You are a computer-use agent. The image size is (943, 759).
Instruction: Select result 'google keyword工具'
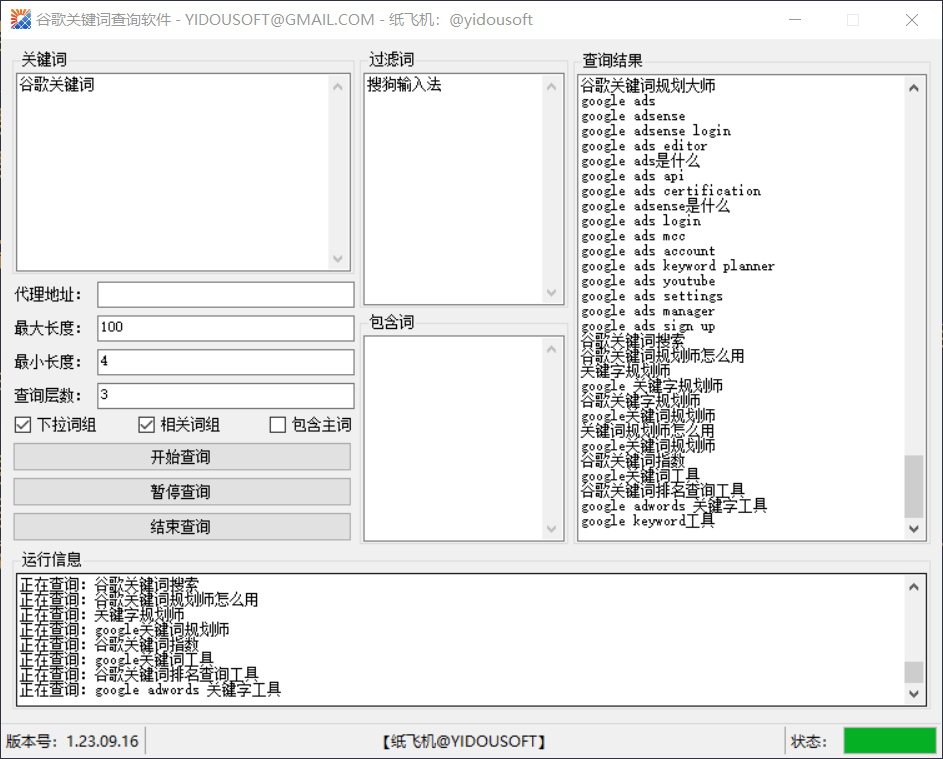(648, 521)
